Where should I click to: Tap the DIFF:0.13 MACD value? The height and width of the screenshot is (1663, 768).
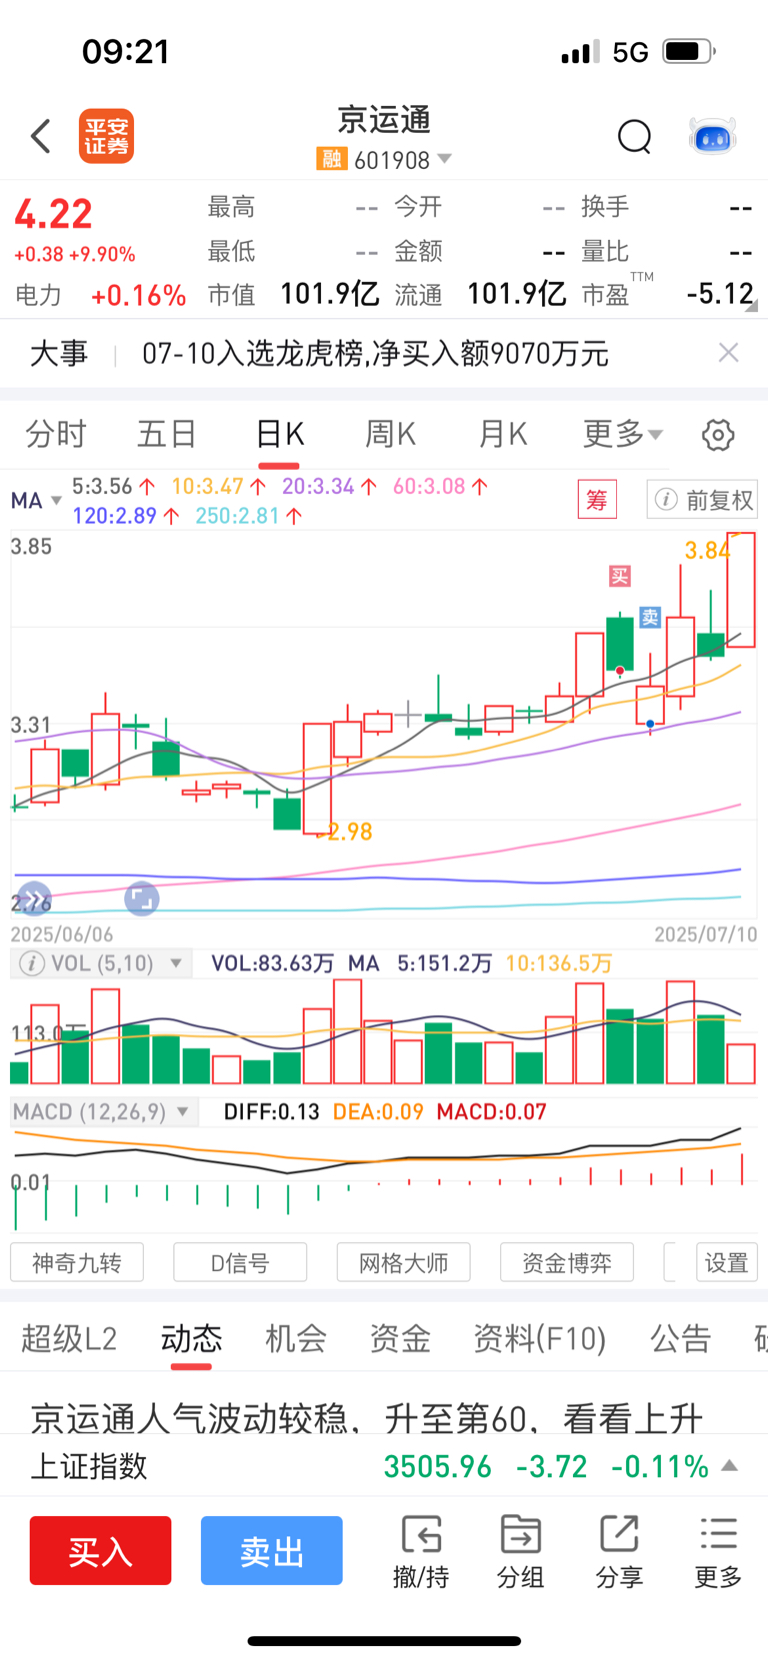(271, 1112)
